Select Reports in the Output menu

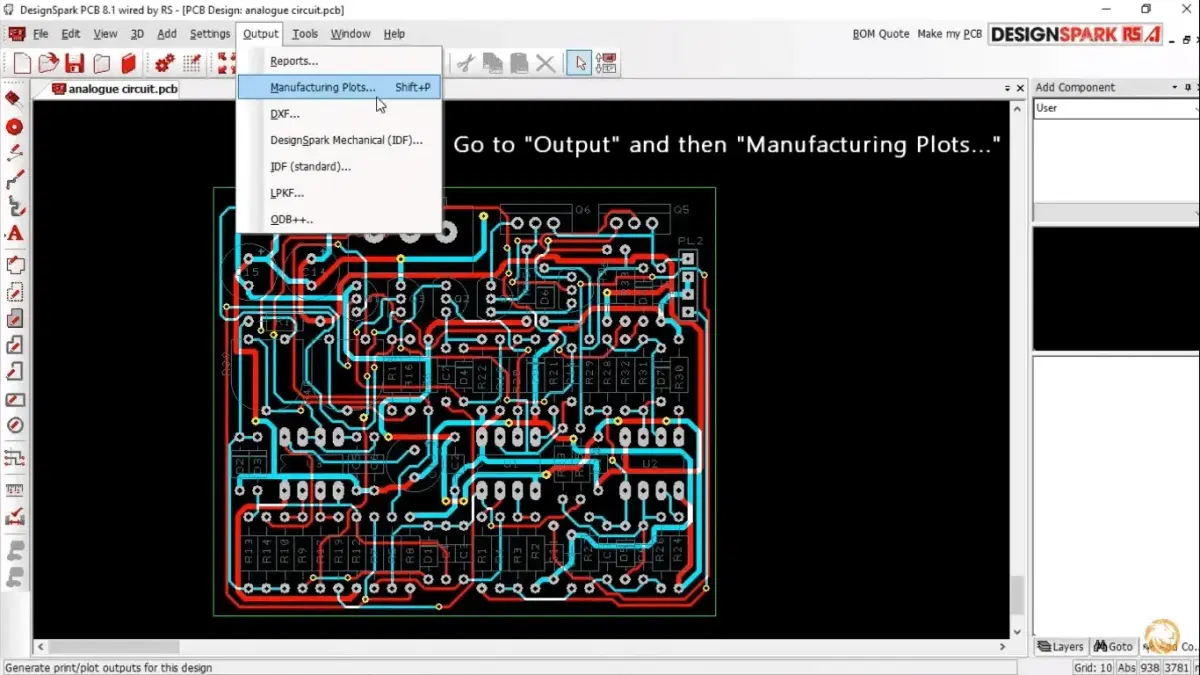tap(294, 61)
